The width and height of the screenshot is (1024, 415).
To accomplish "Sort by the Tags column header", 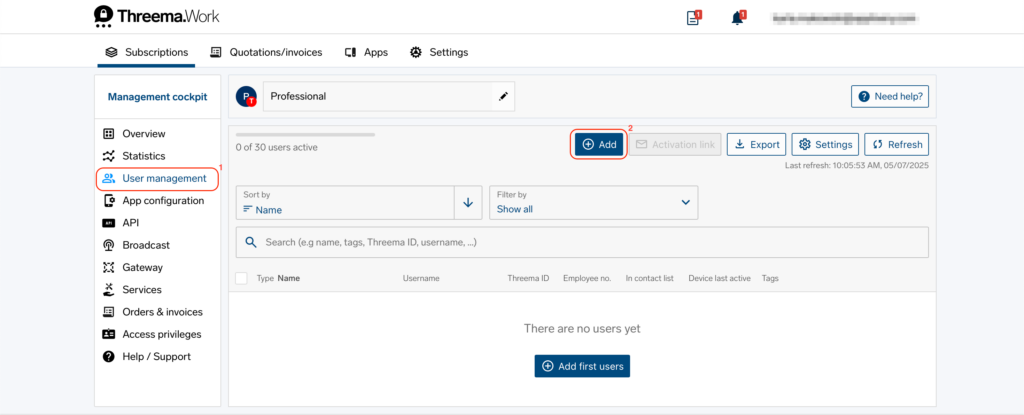I will (x=770, y=278).
